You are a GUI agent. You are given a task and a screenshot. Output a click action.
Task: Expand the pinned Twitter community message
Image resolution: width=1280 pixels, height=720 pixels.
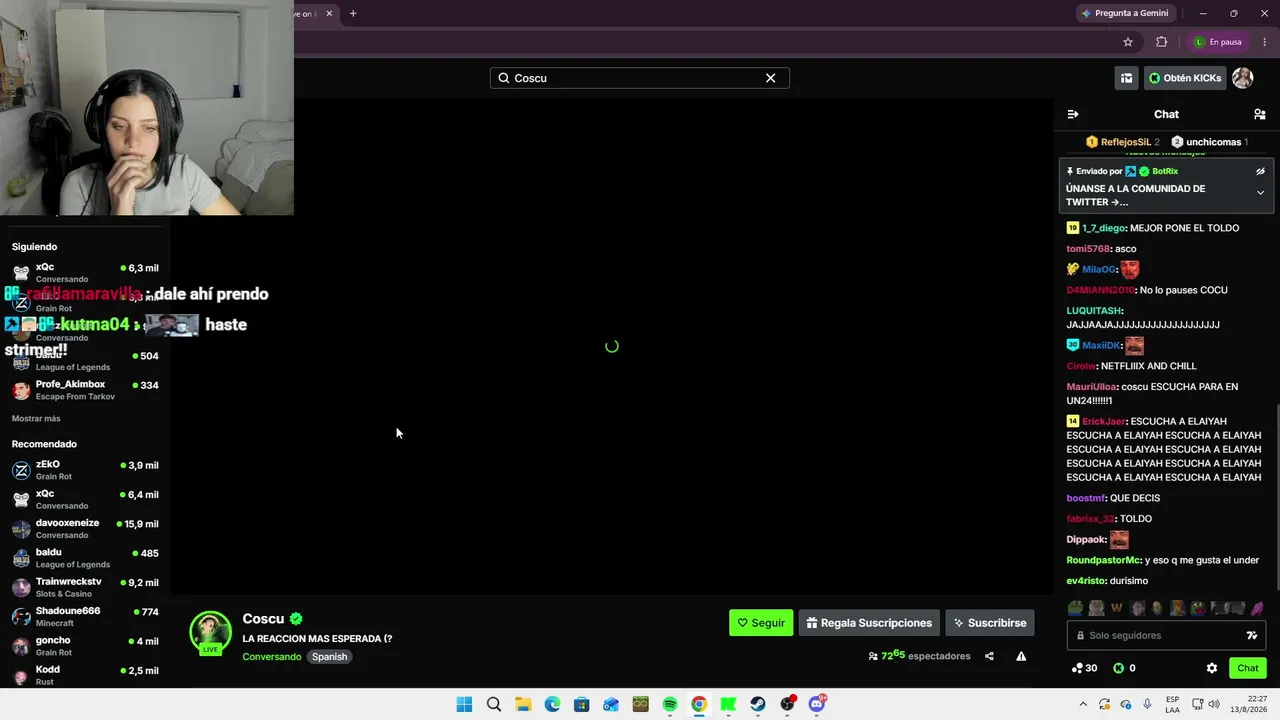tap(1260, 193)
